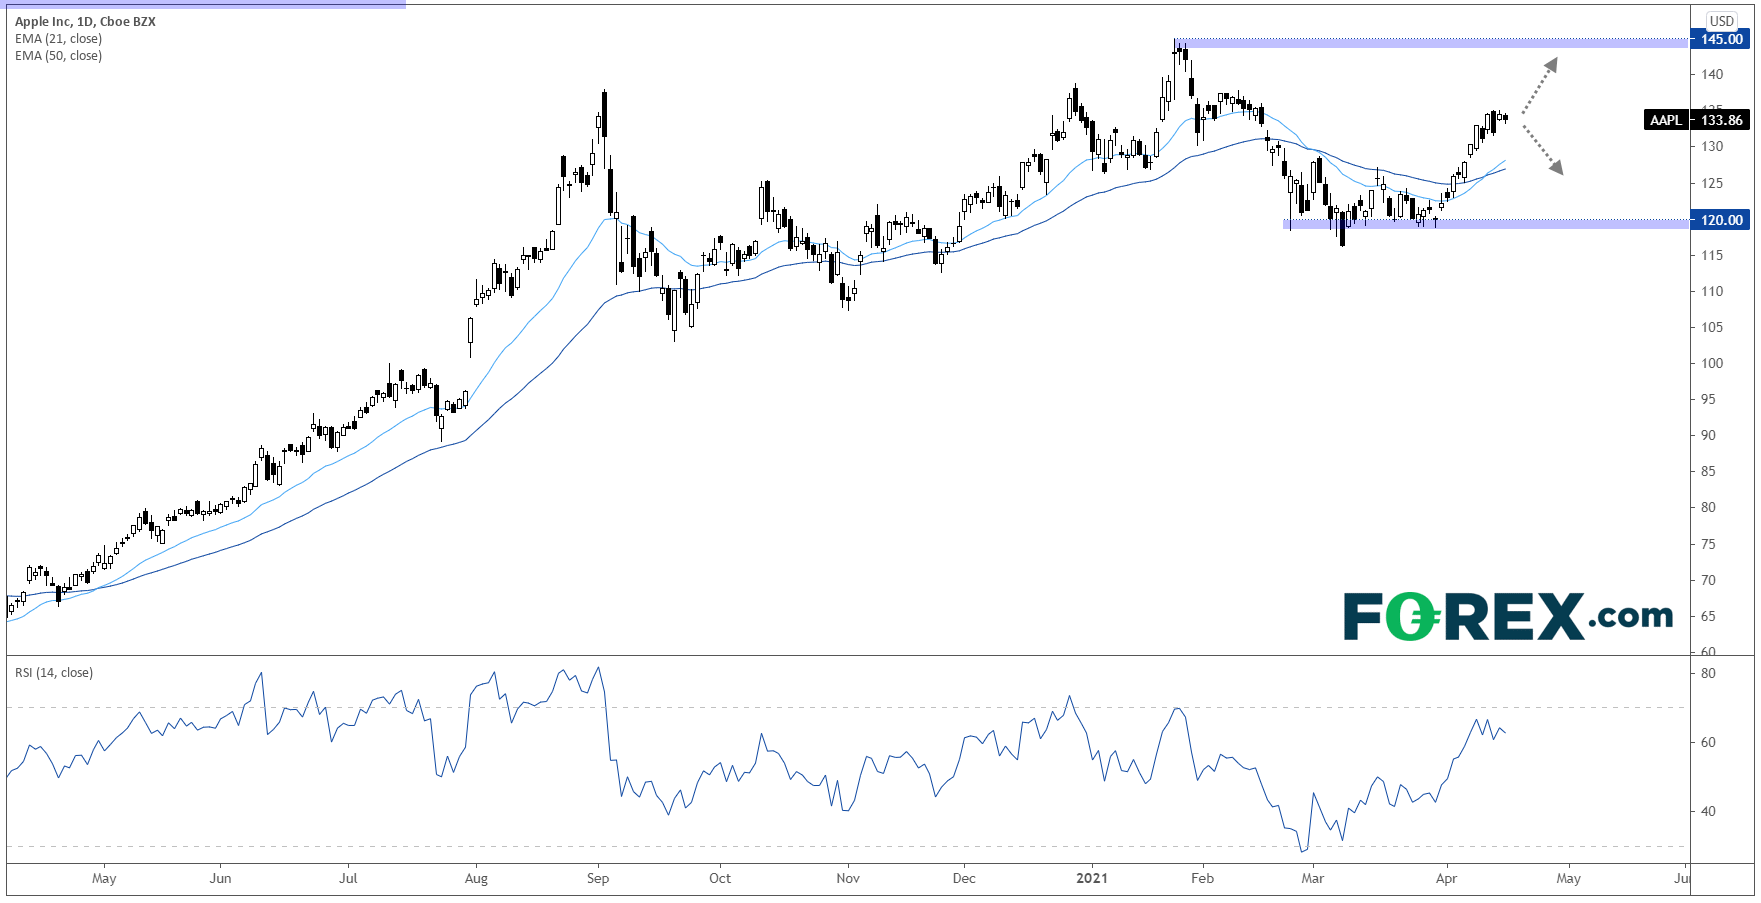Click the 140 price axis label
1761x903 pixels.
coord(1712,74)
